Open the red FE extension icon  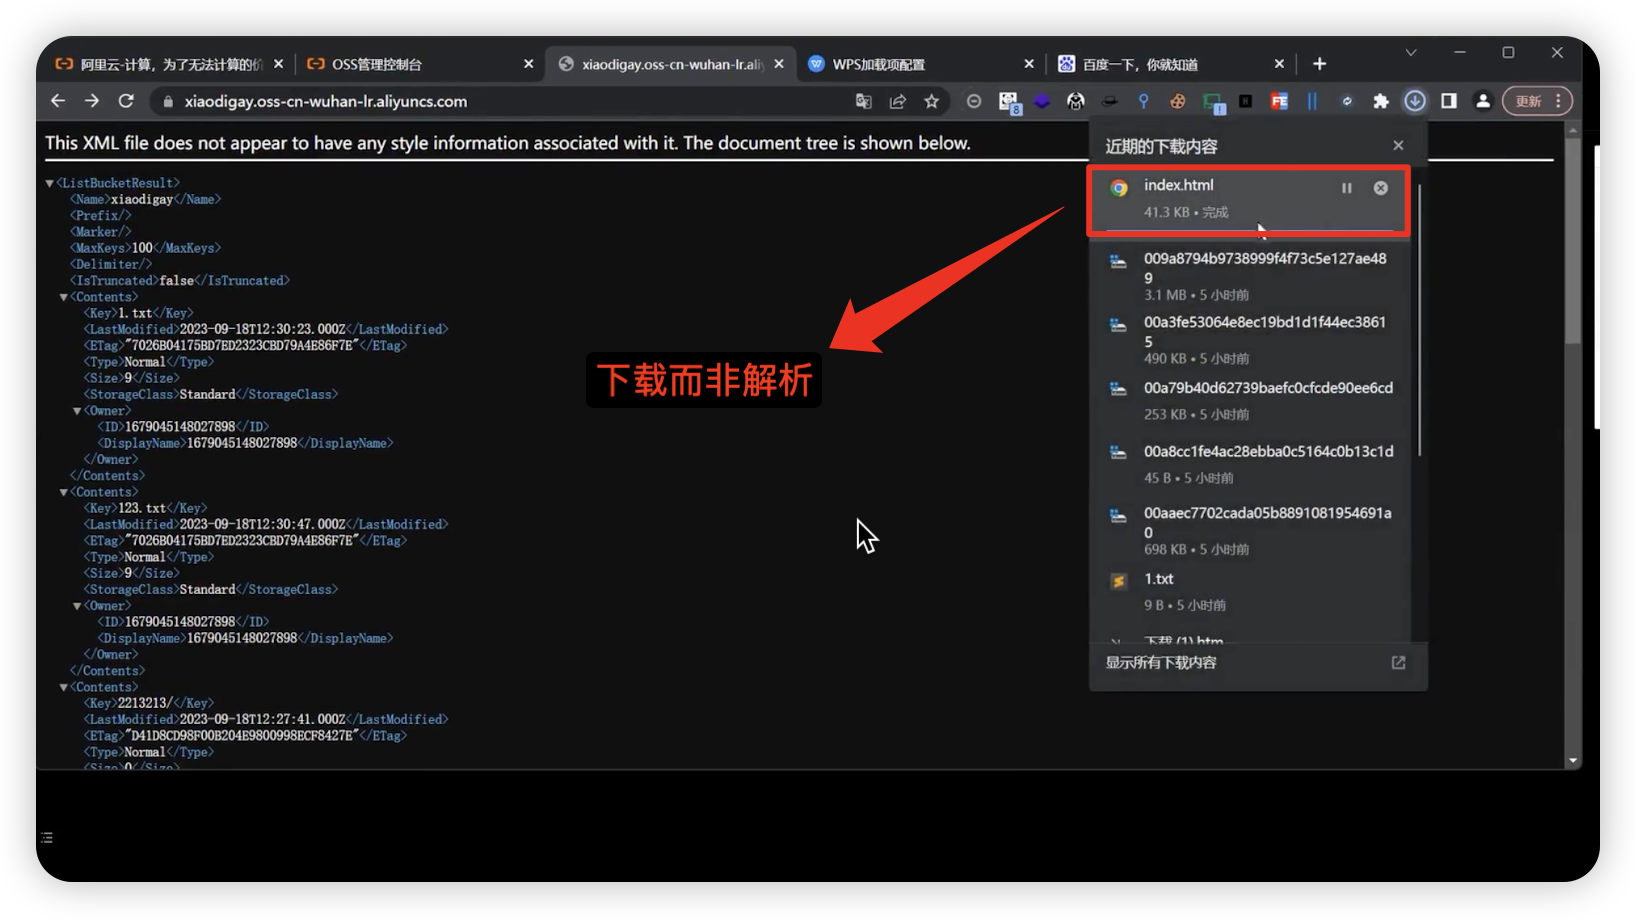coord(1279,101)
